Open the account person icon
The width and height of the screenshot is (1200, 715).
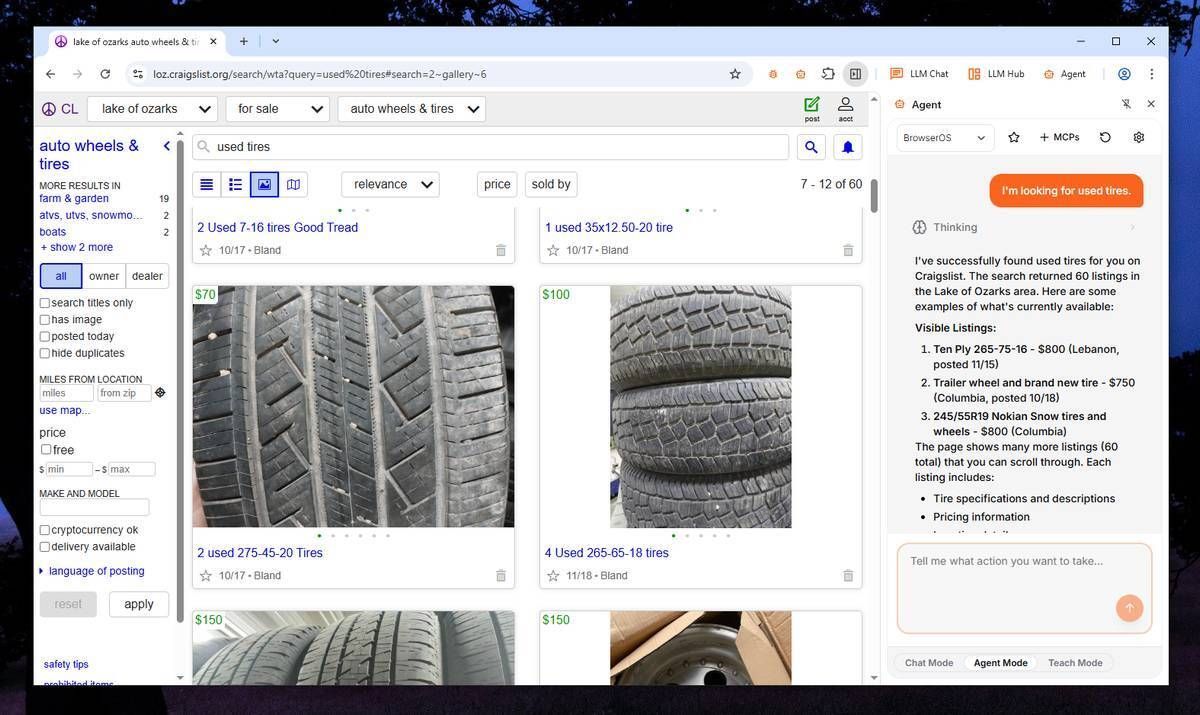845,108
